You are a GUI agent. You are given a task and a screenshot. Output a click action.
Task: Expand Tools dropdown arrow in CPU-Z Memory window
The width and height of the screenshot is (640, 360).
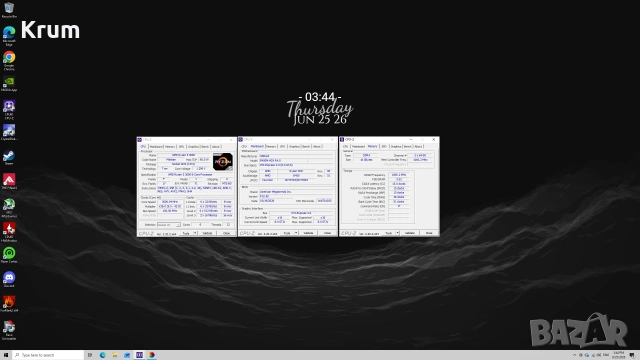(398, 233)
